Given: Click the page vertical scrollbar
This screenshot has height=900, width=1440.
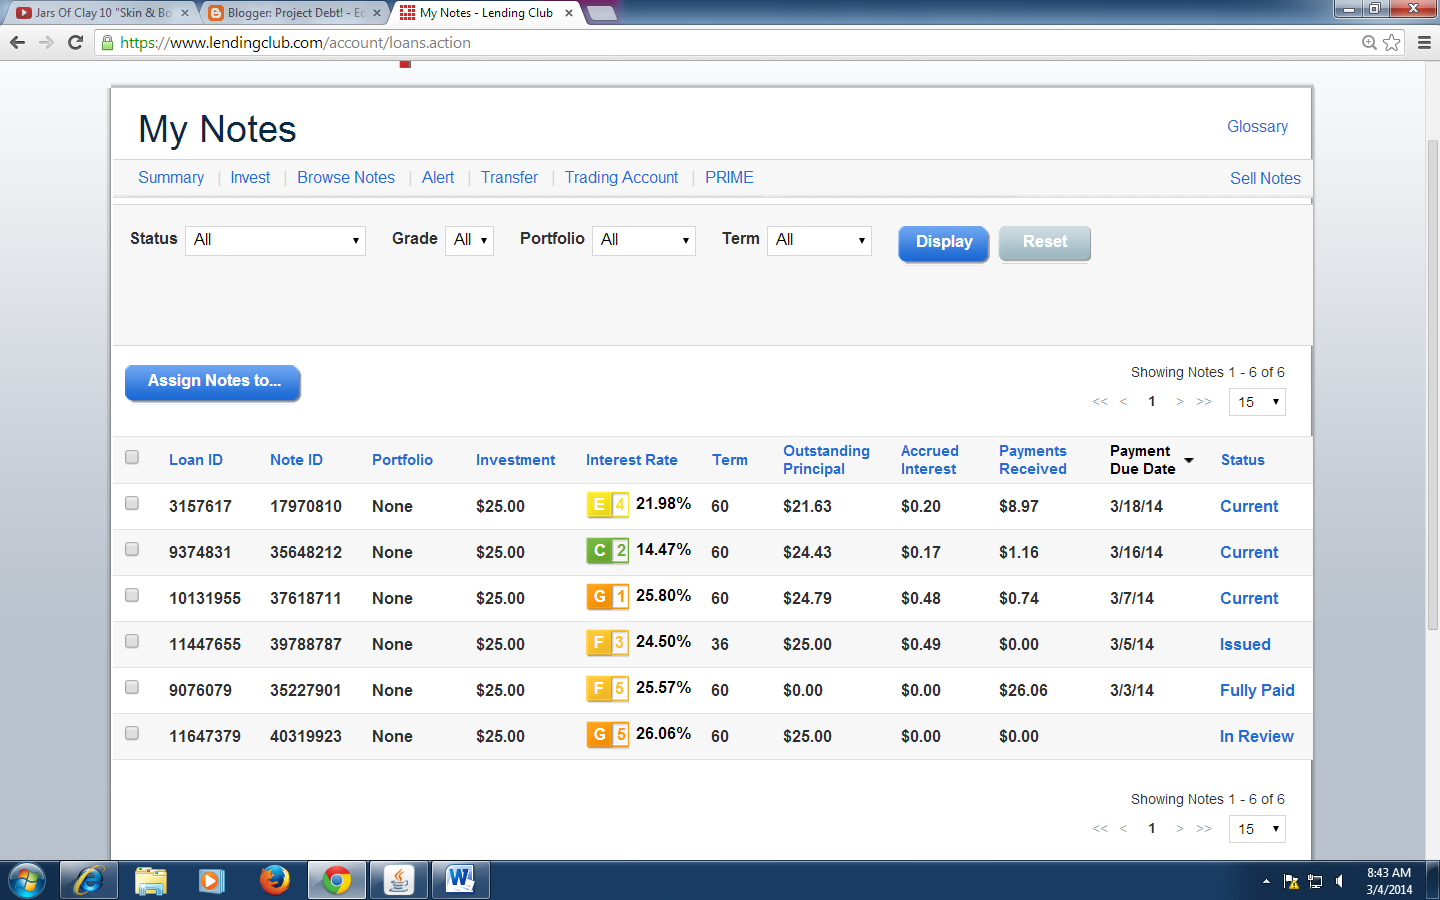Looking at the screenshot, I should (x=1432, y=385).
